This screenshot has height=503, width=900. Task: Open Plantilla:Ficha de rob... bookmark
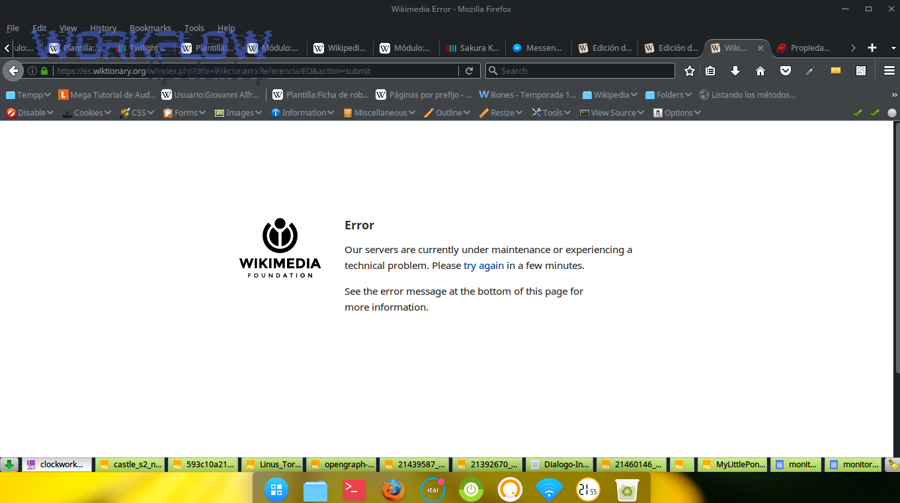pyautogui.click(x=320, y=95)
